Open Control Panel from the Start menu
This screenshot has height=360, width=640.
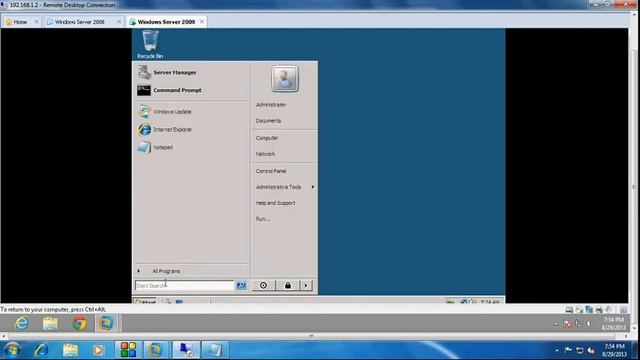[271, 171]
